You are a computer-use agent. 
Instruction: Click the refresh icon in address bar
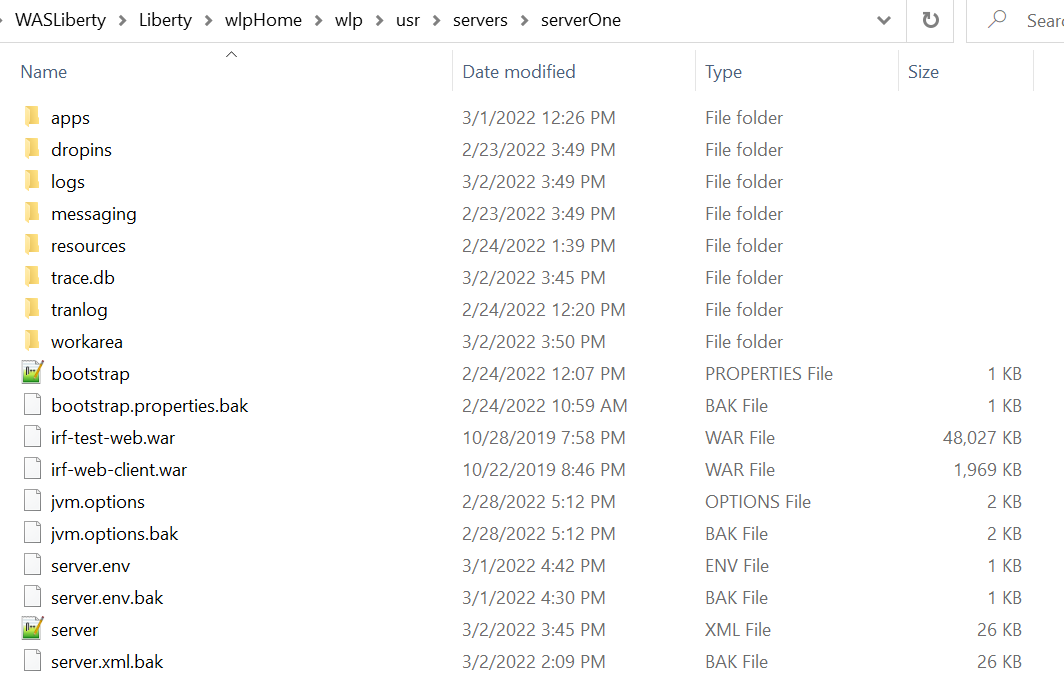pos(930,20)
